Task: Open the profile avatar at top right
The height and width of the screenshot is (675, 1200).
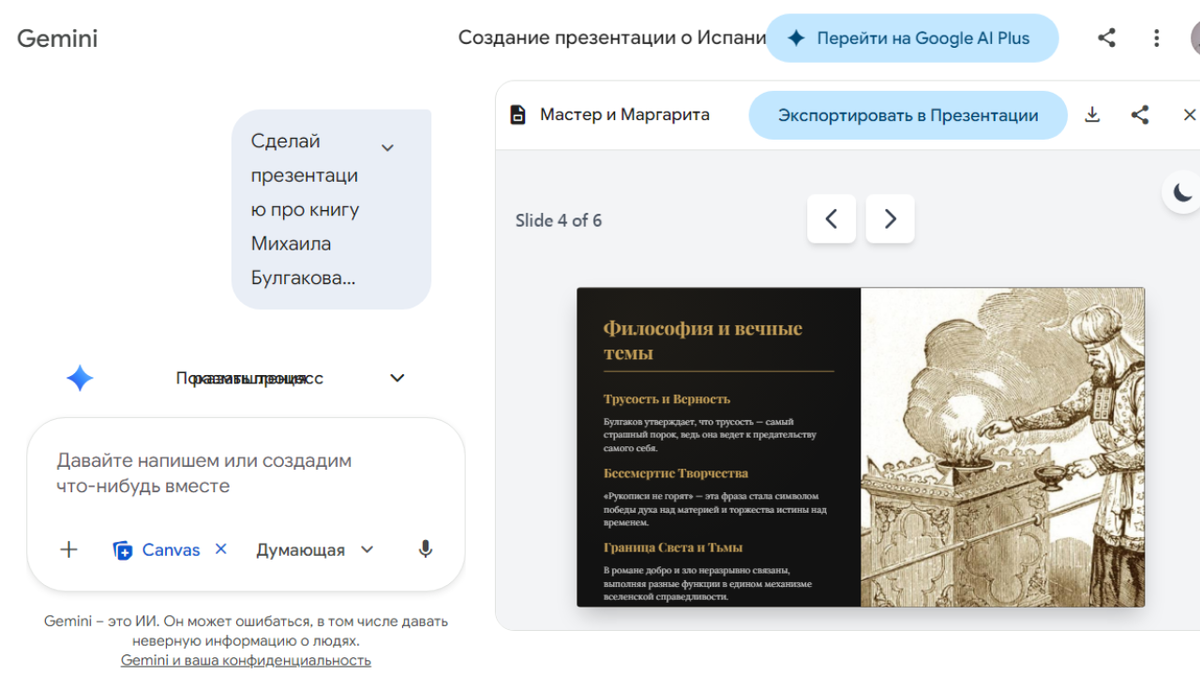Action: click(1195, 38)
